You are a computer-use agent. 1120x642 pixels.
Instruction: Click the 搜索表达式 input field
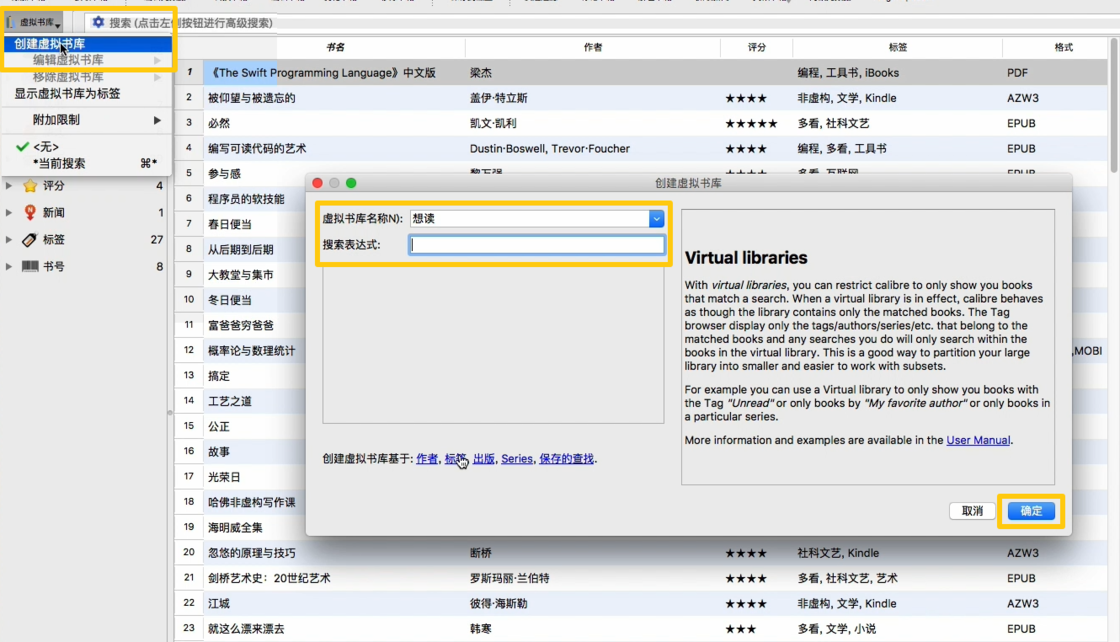tap(536, 245)
